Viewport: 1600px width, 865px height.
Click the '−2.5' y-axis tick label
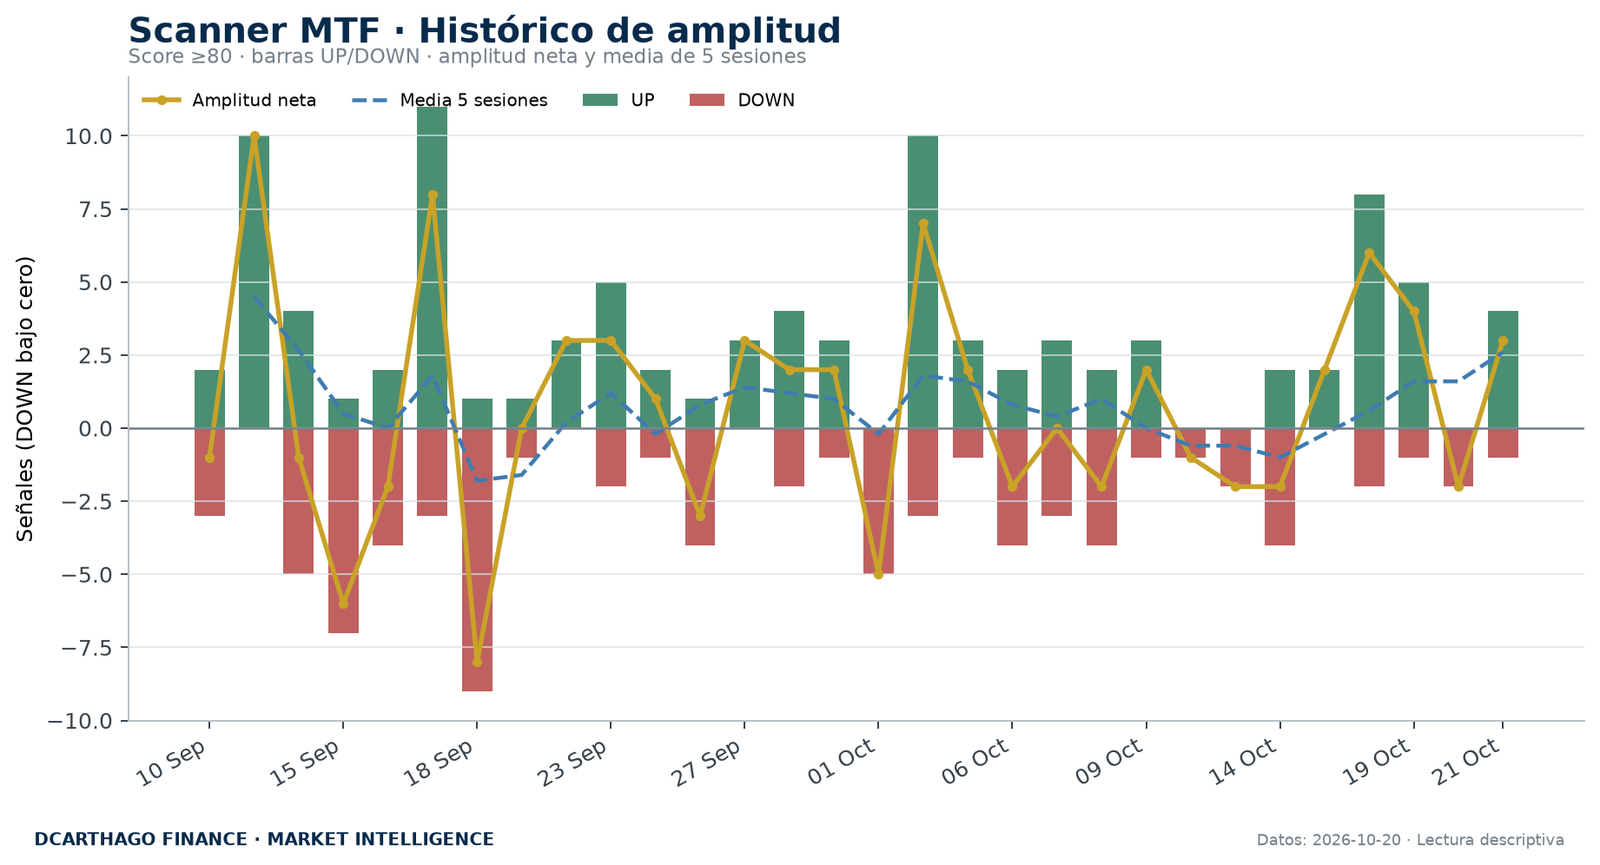[x=85, y=501]
